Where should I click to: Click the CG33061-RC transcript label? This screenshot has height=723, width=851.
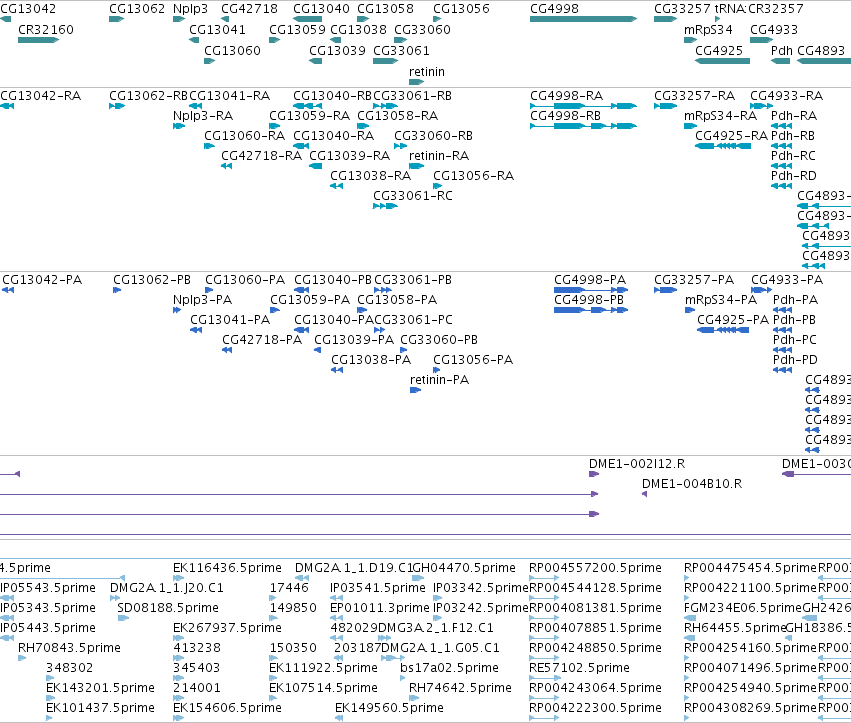(413, 196)
